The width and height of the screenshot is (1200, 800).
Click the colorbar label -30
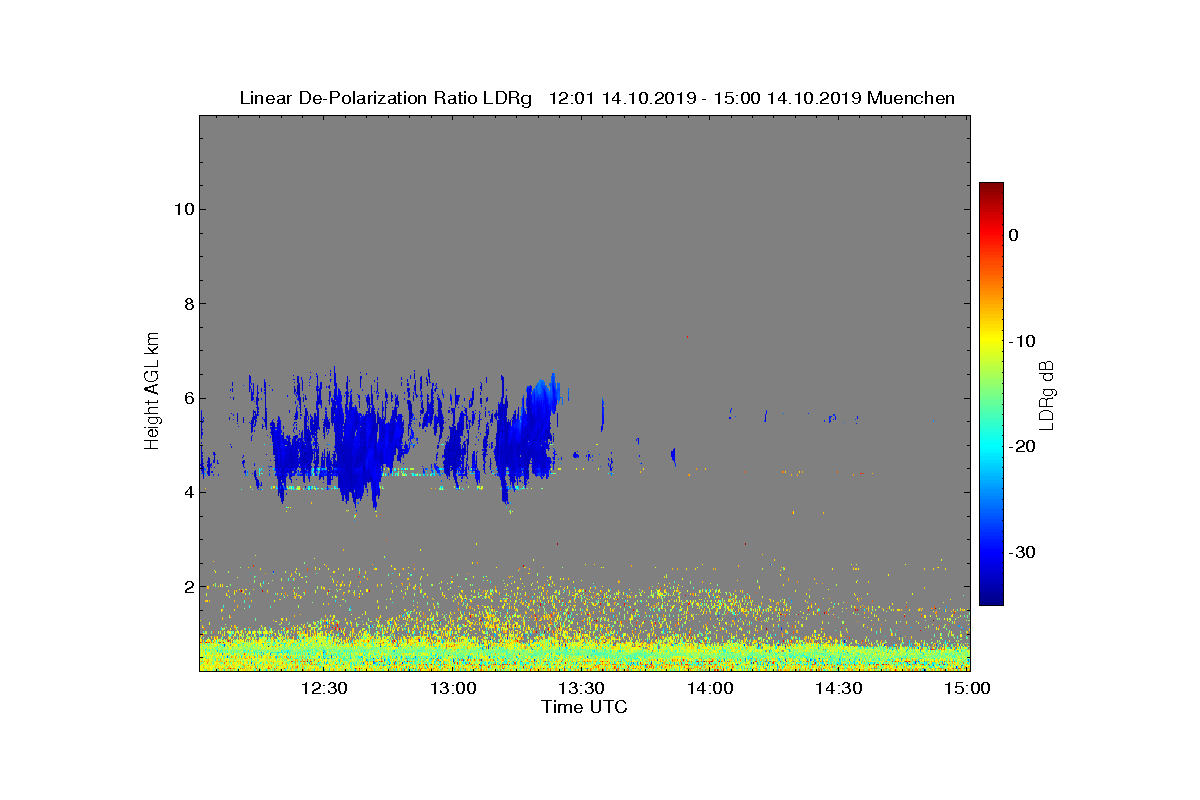[x=1020, y=552]
